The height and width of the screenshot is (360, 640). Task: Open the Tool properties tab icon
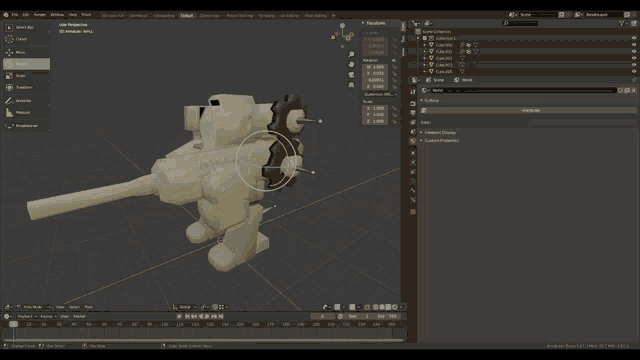pyautogui.click(x=413, y=92)
